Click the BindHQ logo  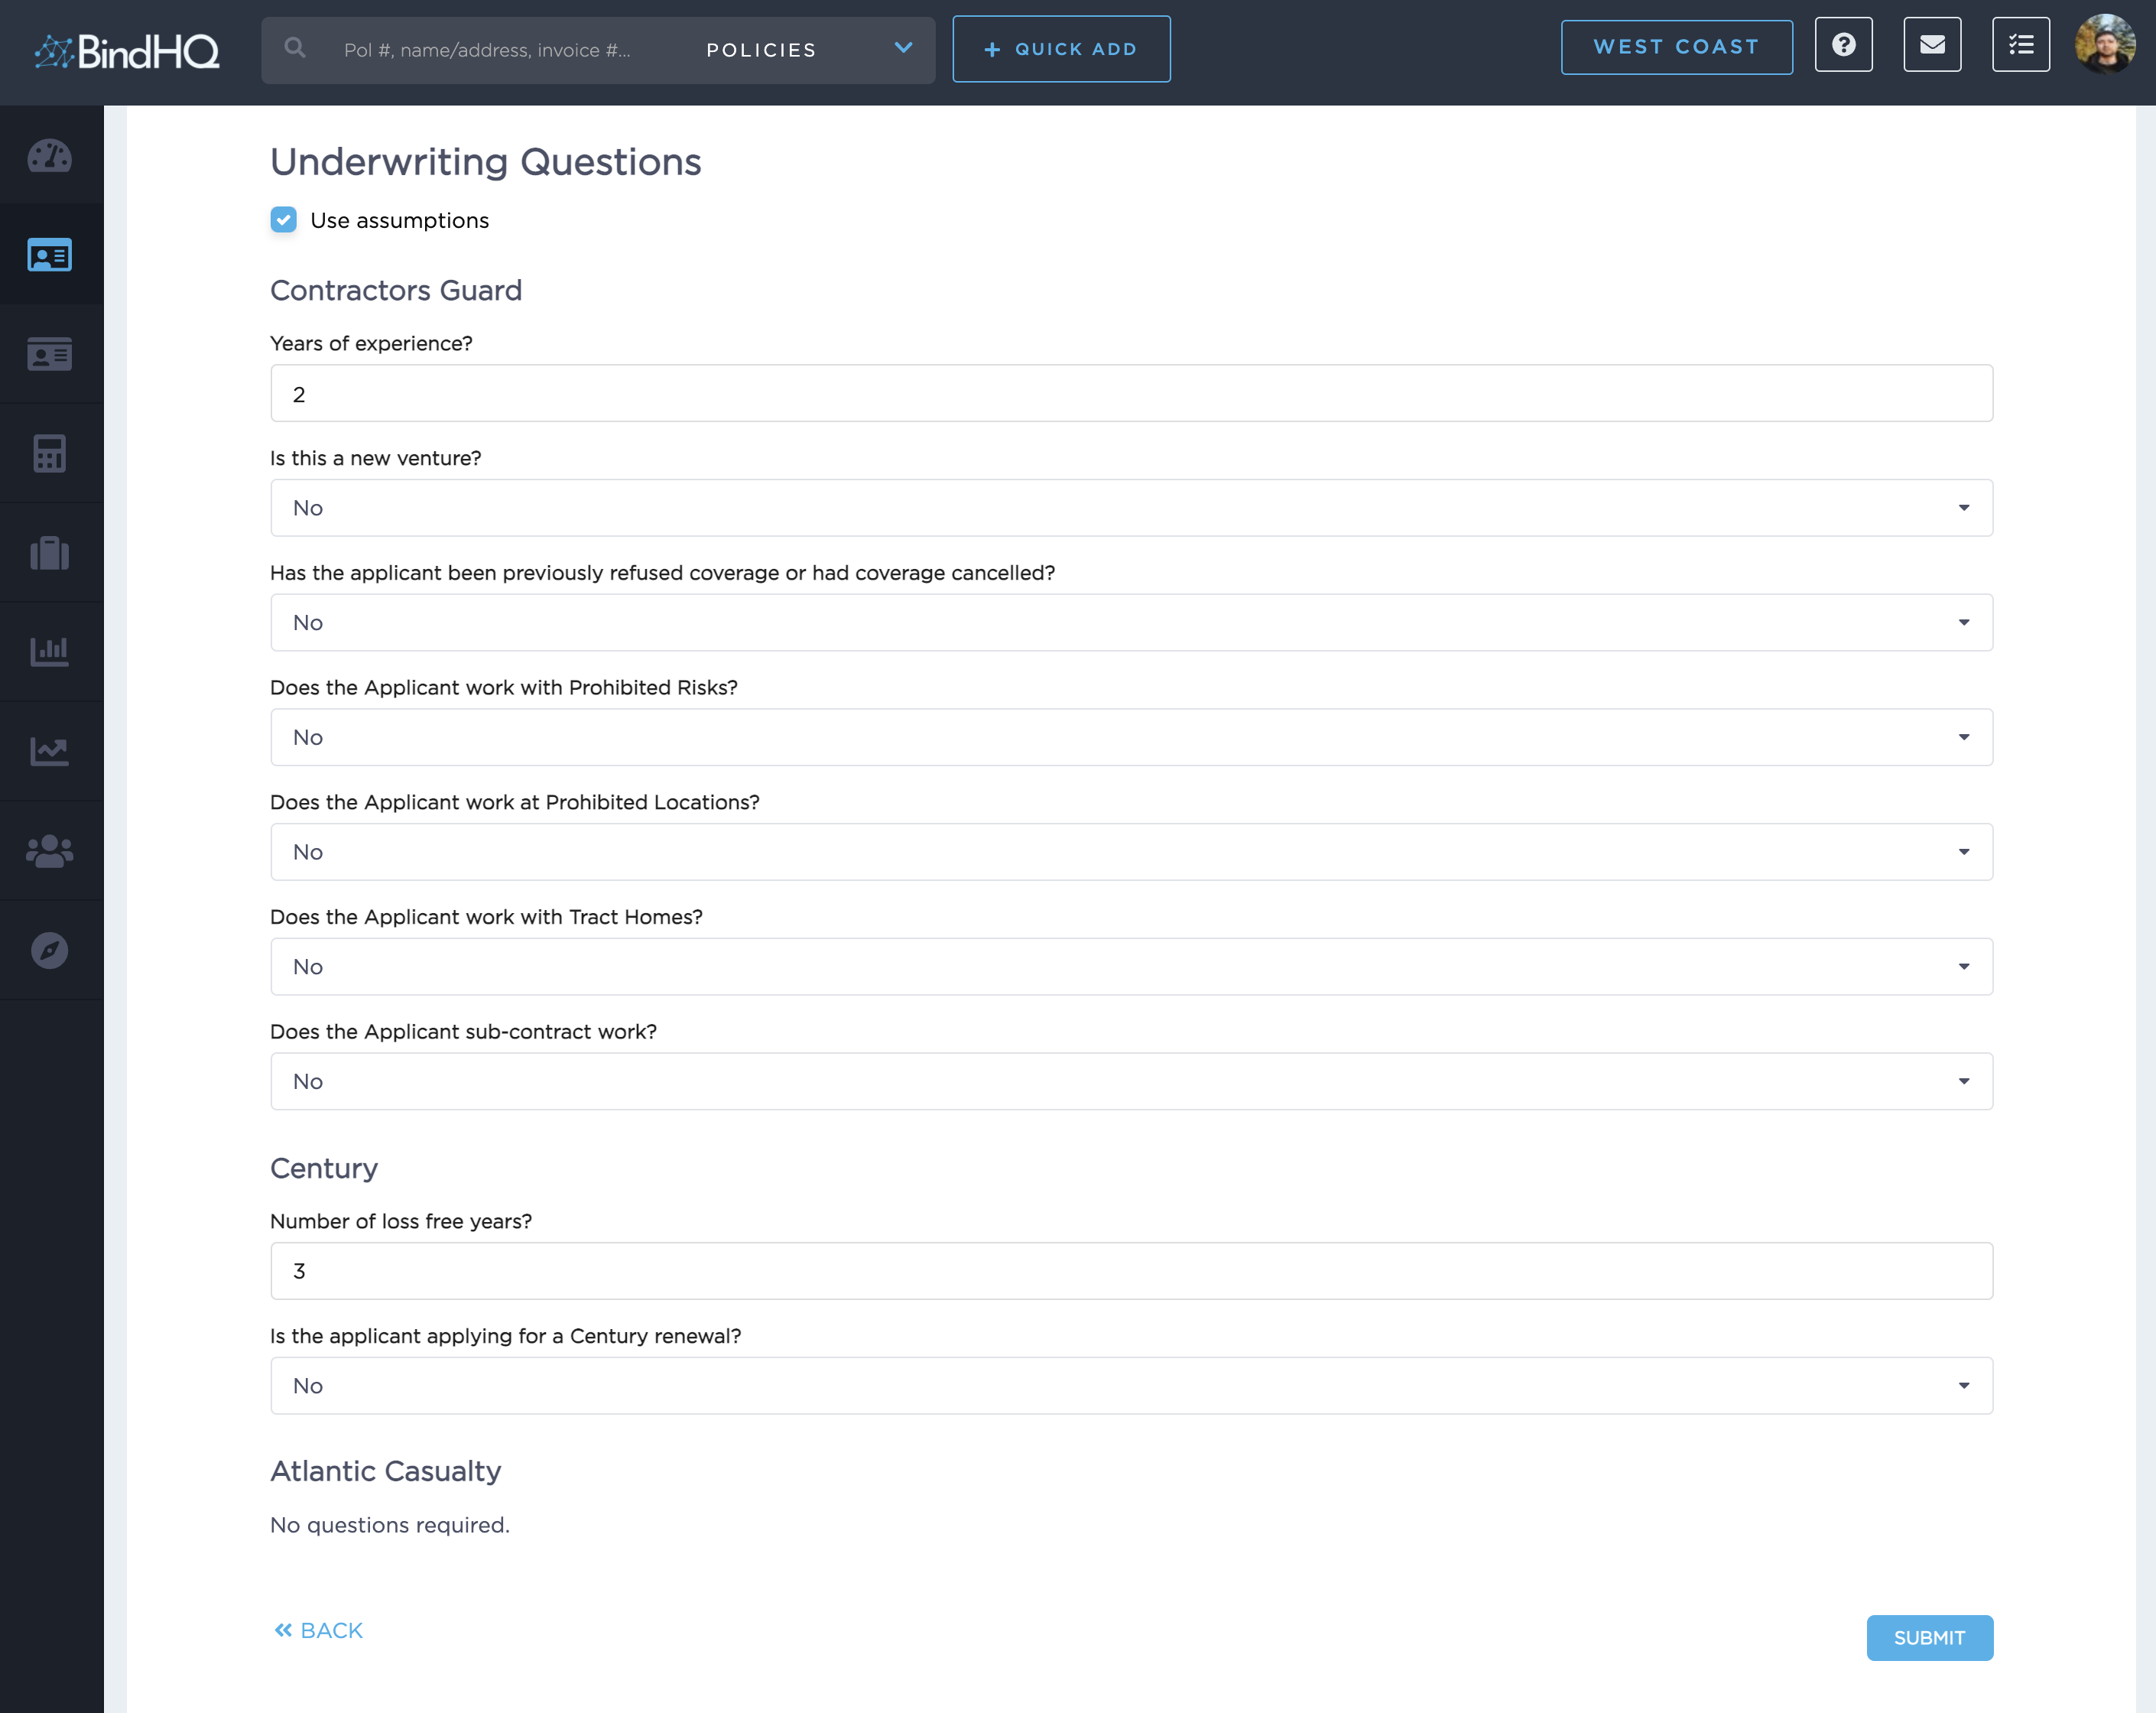pyautogui.click(x=127, y=51)
